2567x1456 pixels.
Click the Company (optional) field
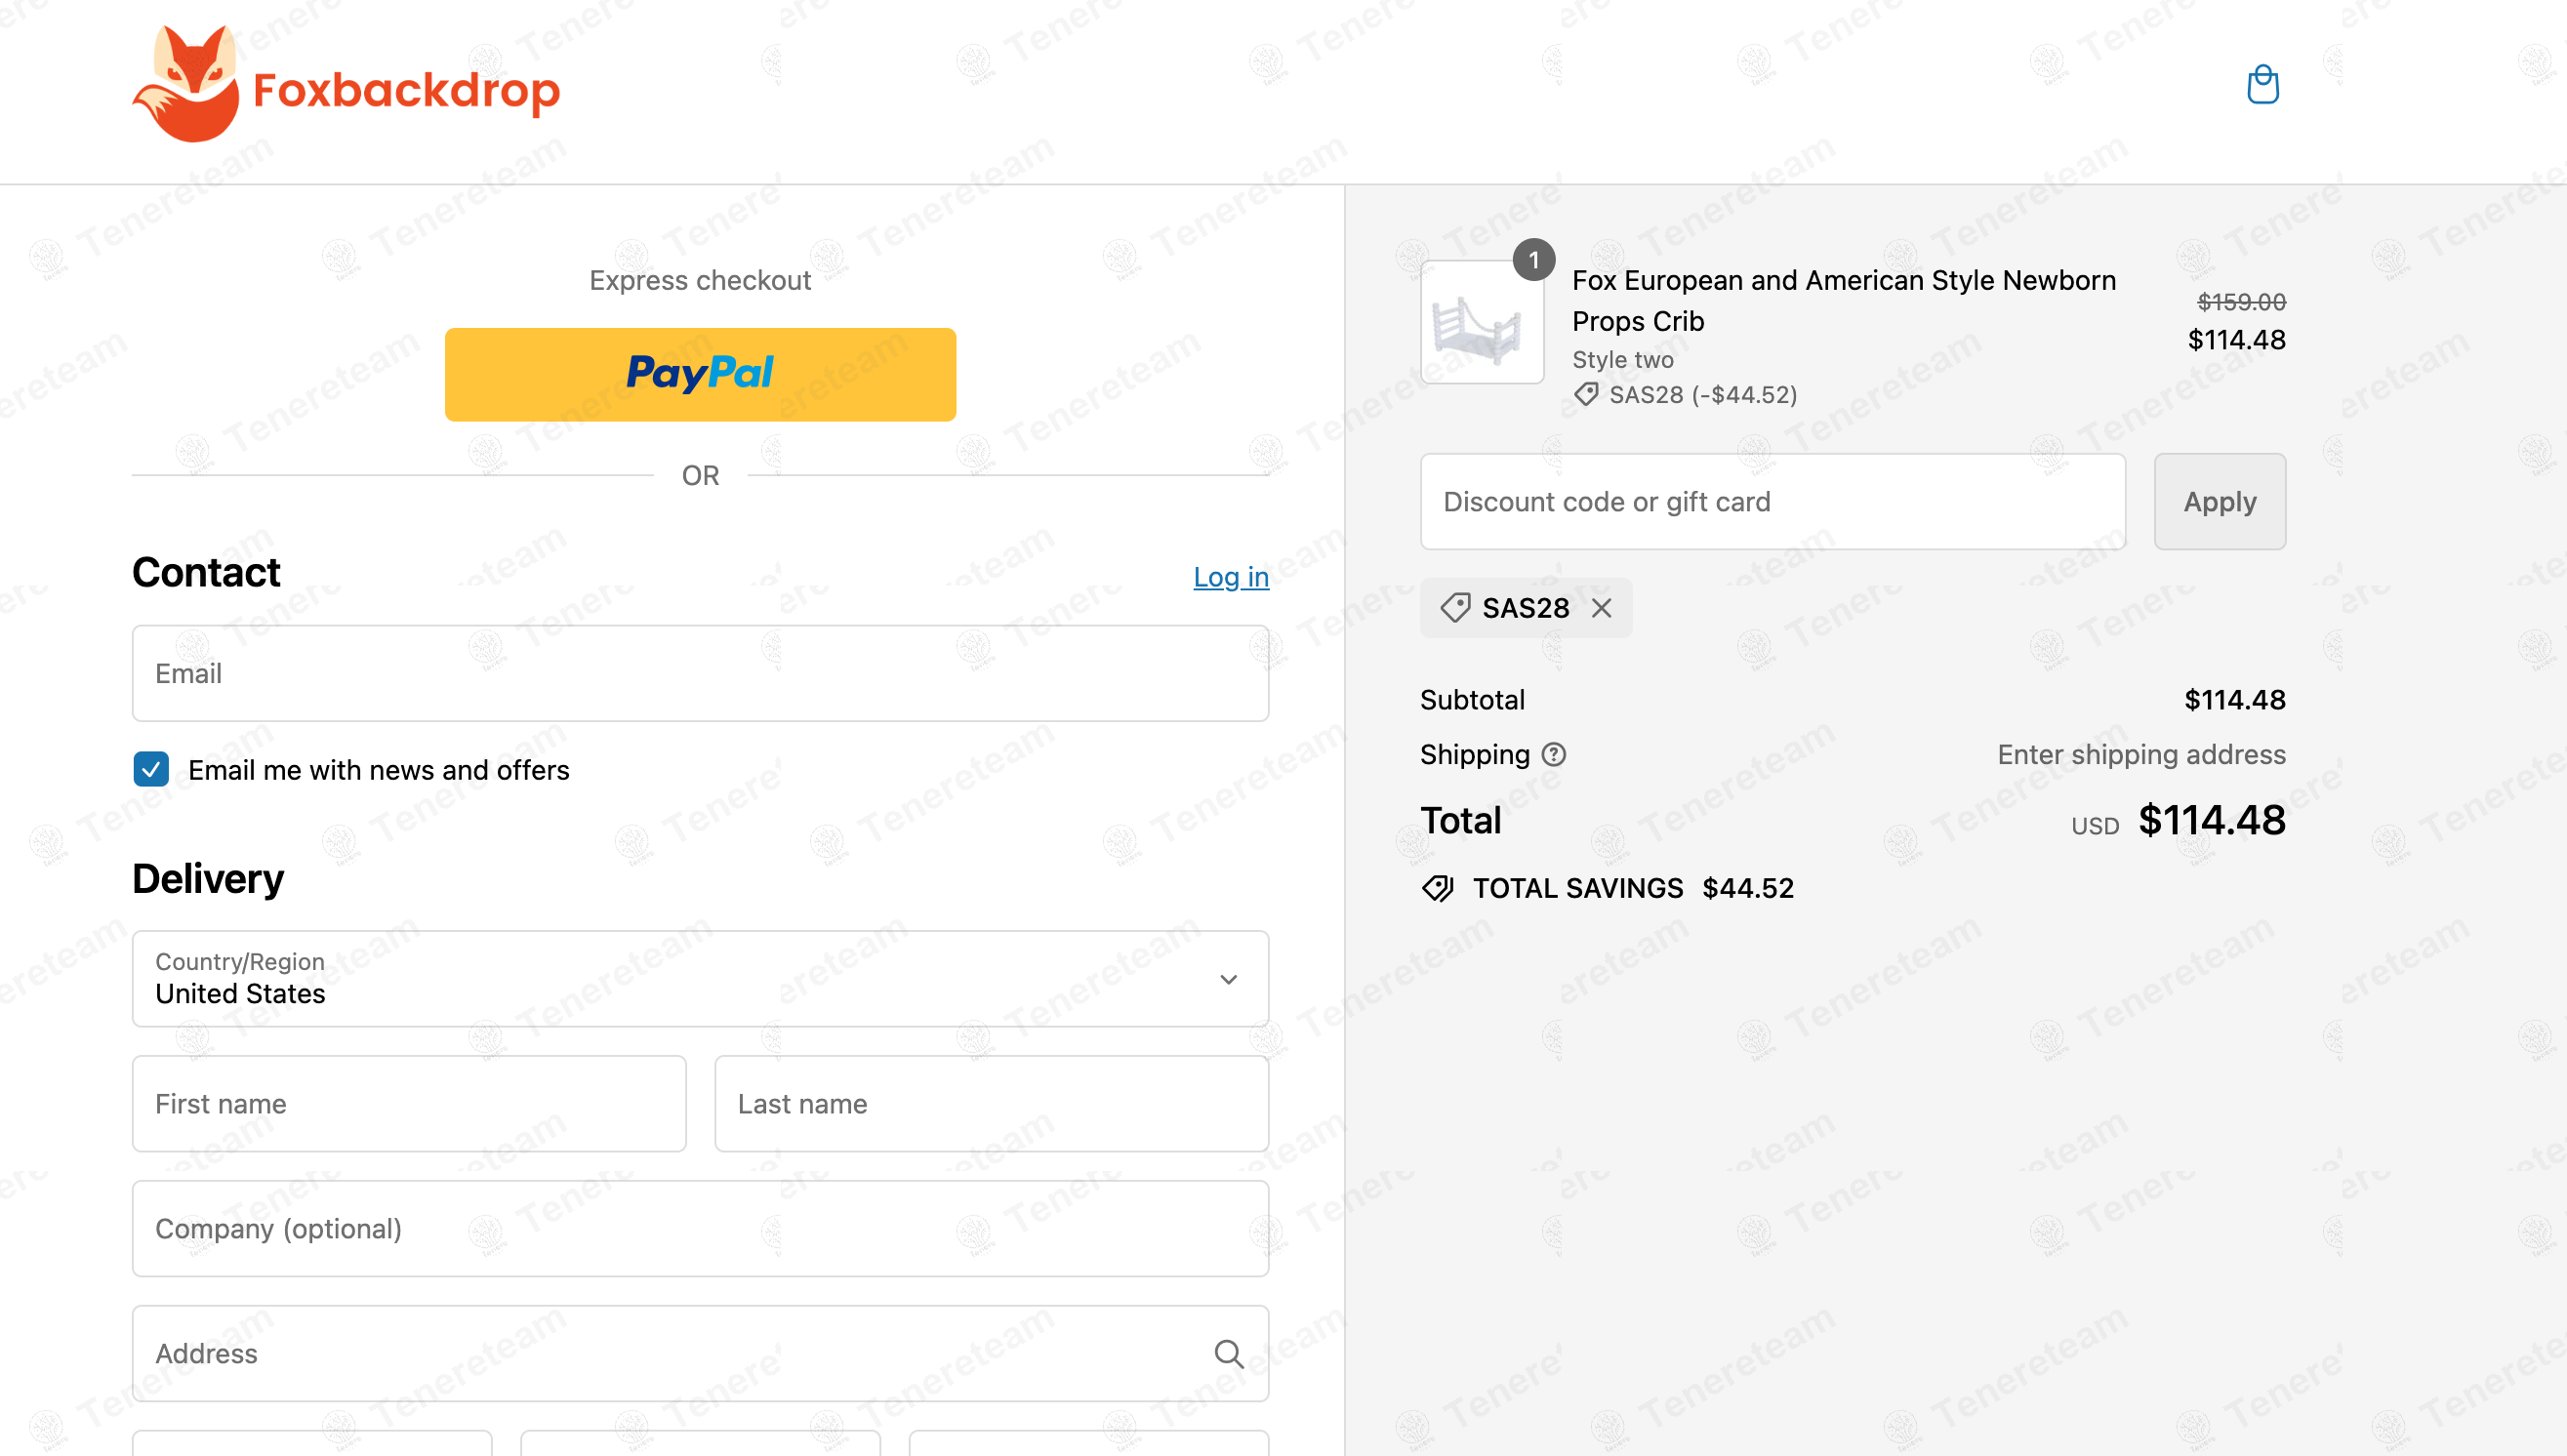(700, 1228)
